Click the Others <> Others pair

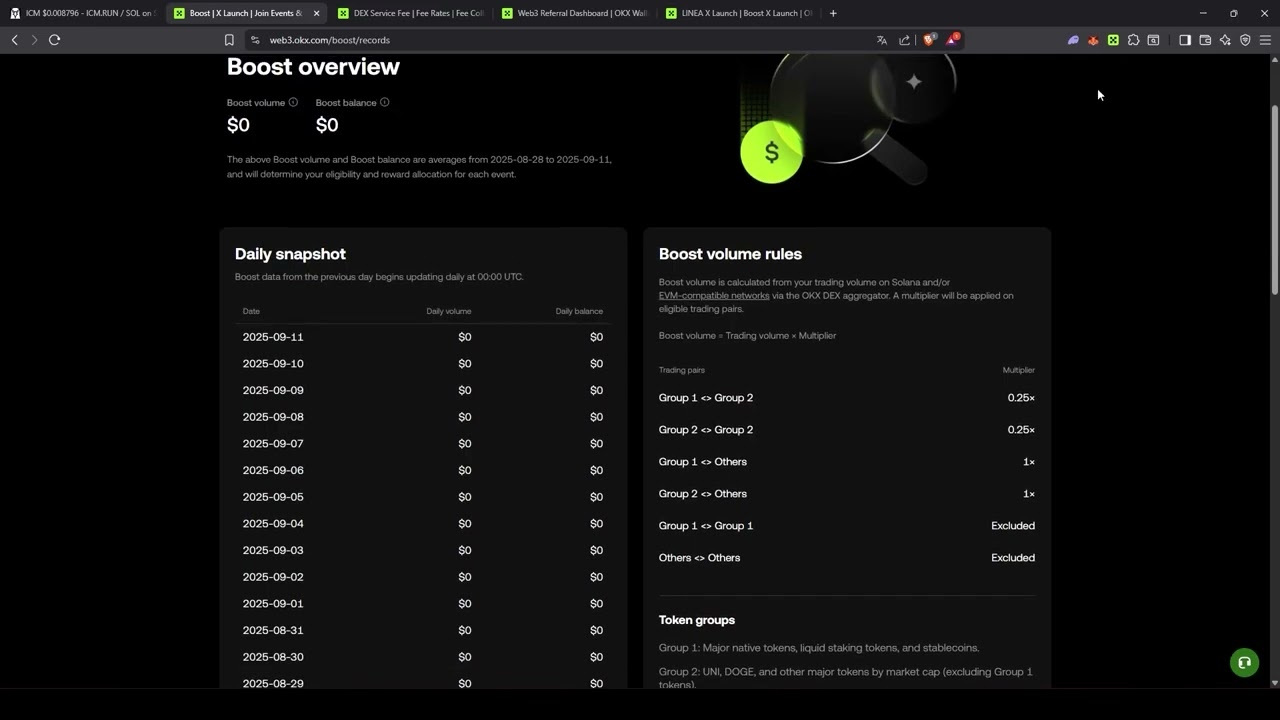(700, 558)
